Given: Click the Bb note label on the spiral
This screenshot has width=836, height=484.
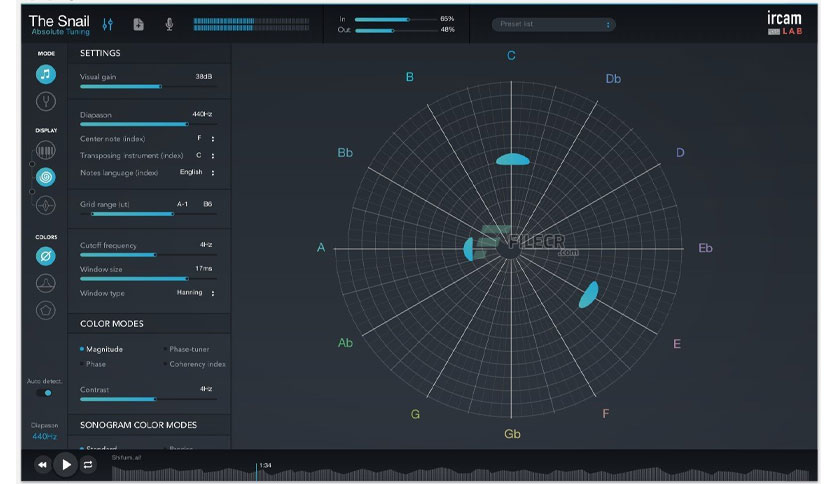Looking at the screenshot, I should tap(345, 153).
